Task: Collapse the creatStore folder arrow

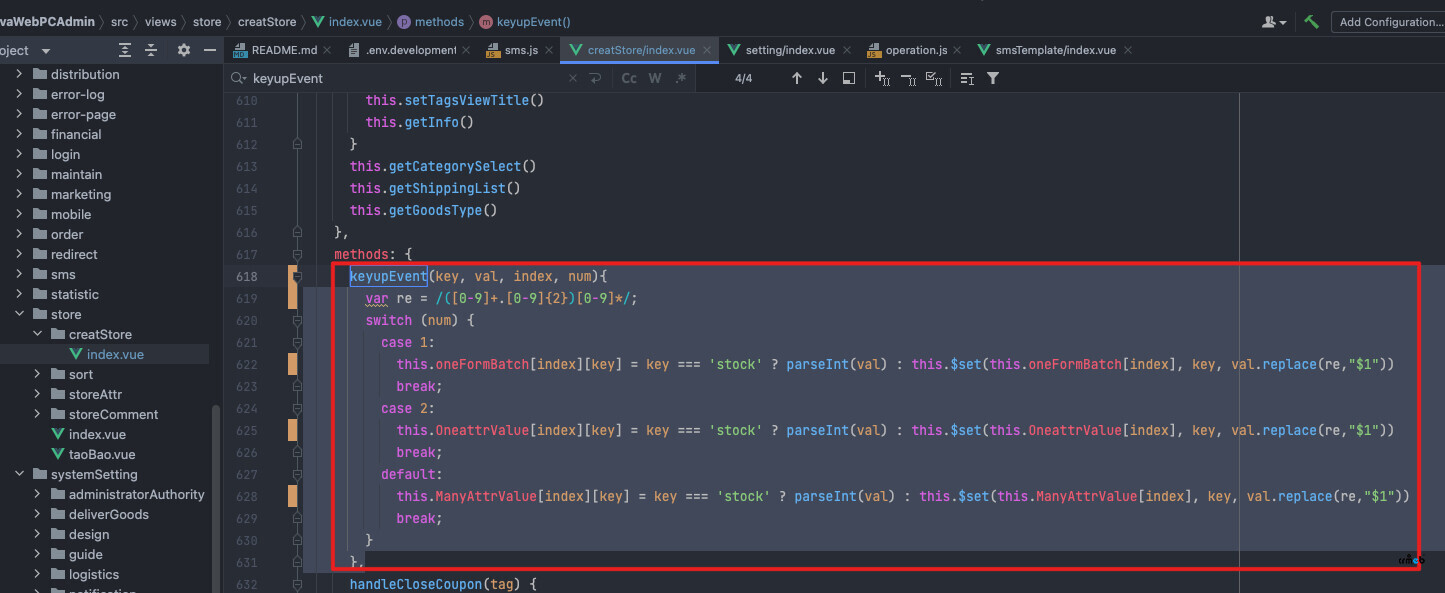Action: click(37, 334)
